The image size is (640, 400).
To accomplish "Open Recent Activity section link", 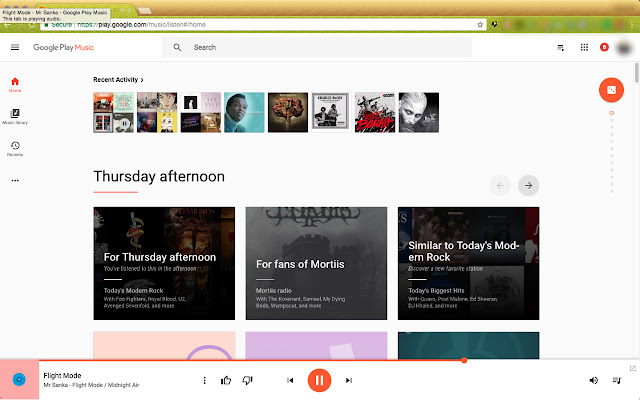I will coord(118,80).
